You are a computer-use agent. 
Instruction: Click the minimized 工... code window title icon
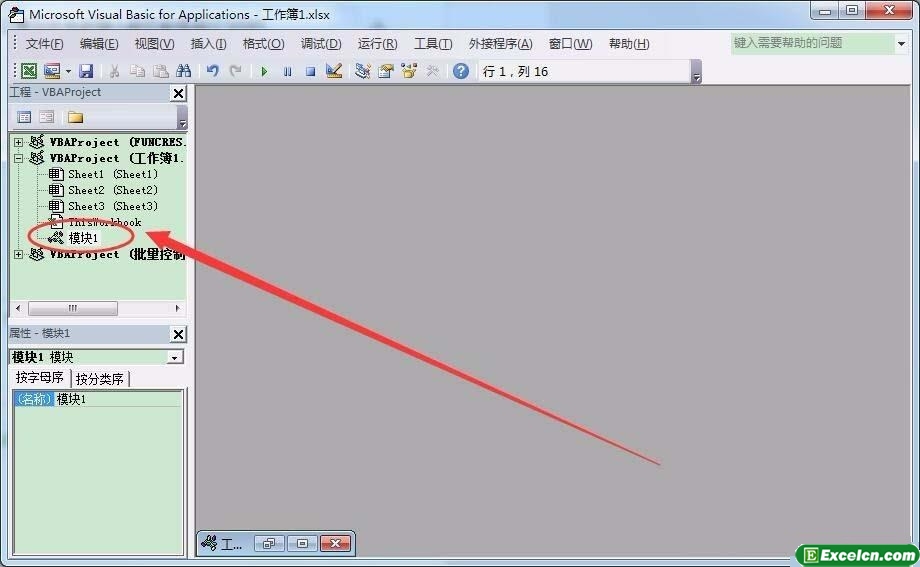tap(209, 544)
